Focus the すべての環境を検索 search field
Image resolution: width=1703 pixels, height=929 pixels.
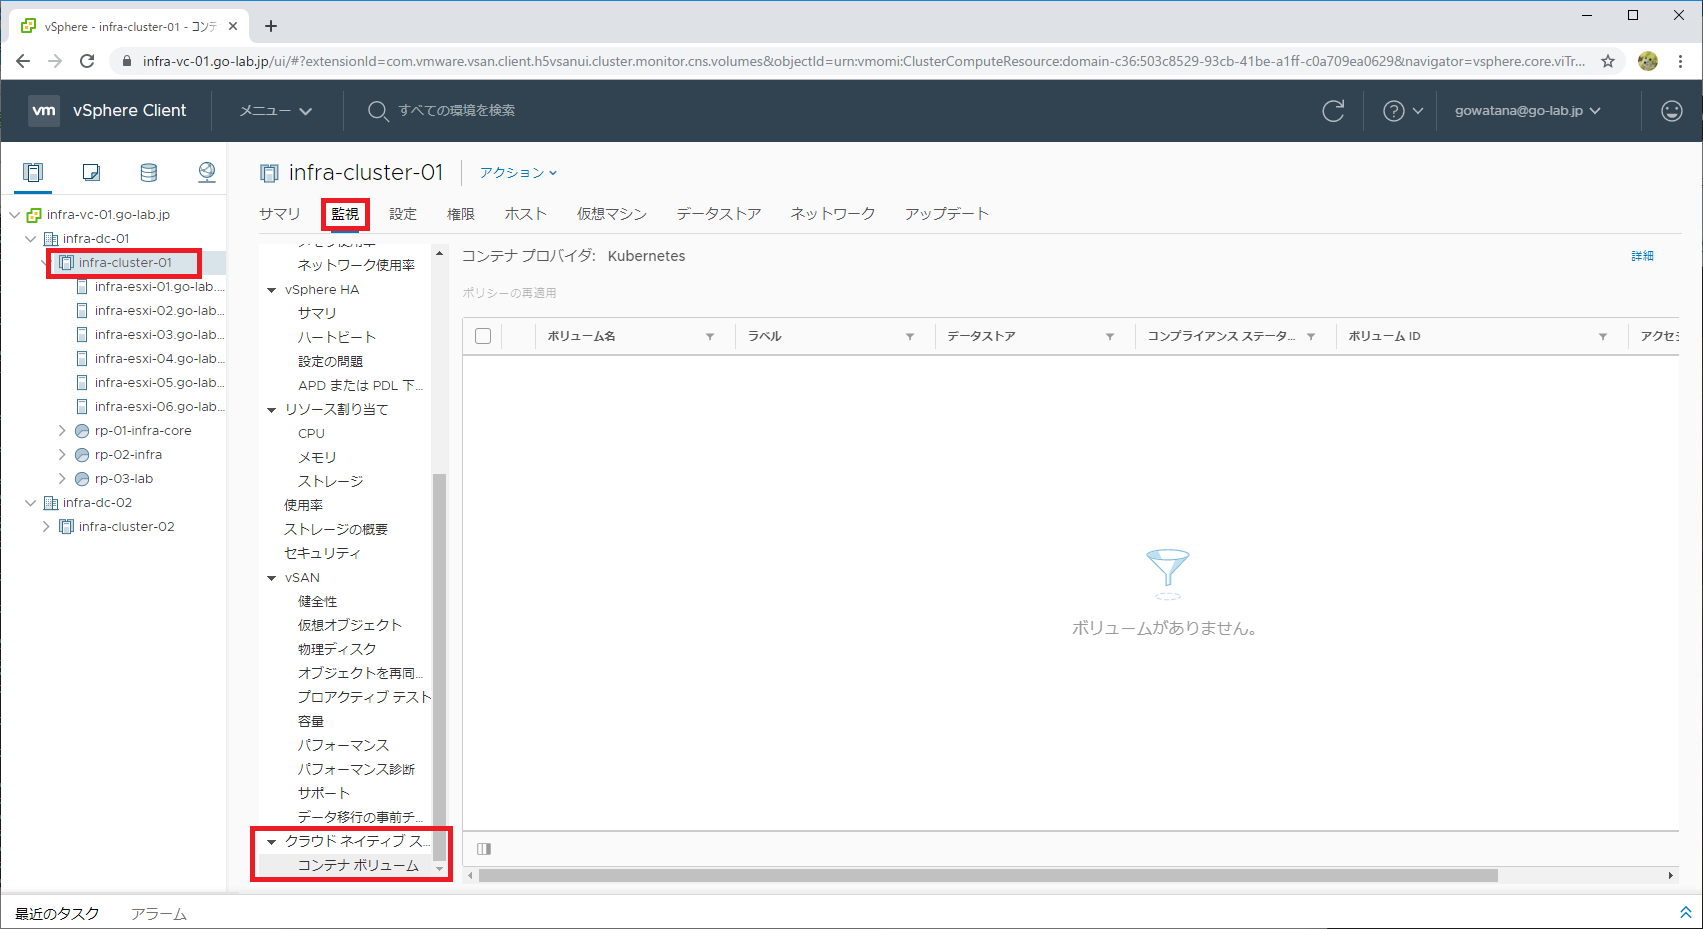457,111
